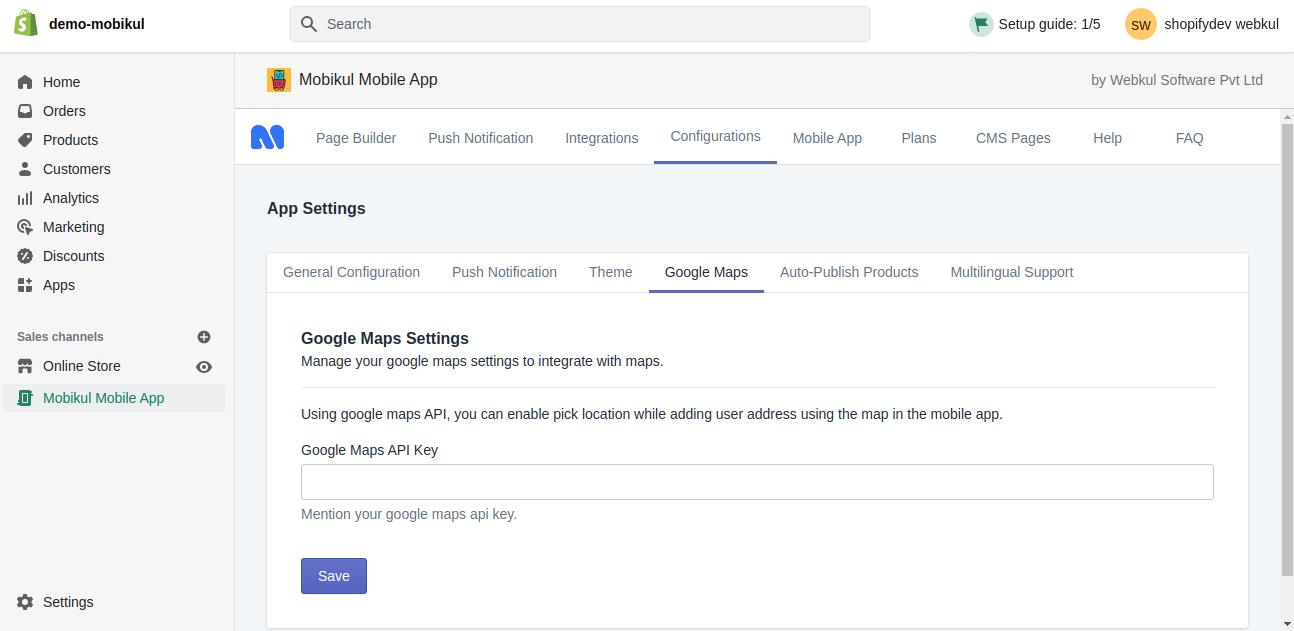Open Theme settings tab
The width and height of the screenshot is (1294, 631).
pyautogui.click(x=611, y=272)
